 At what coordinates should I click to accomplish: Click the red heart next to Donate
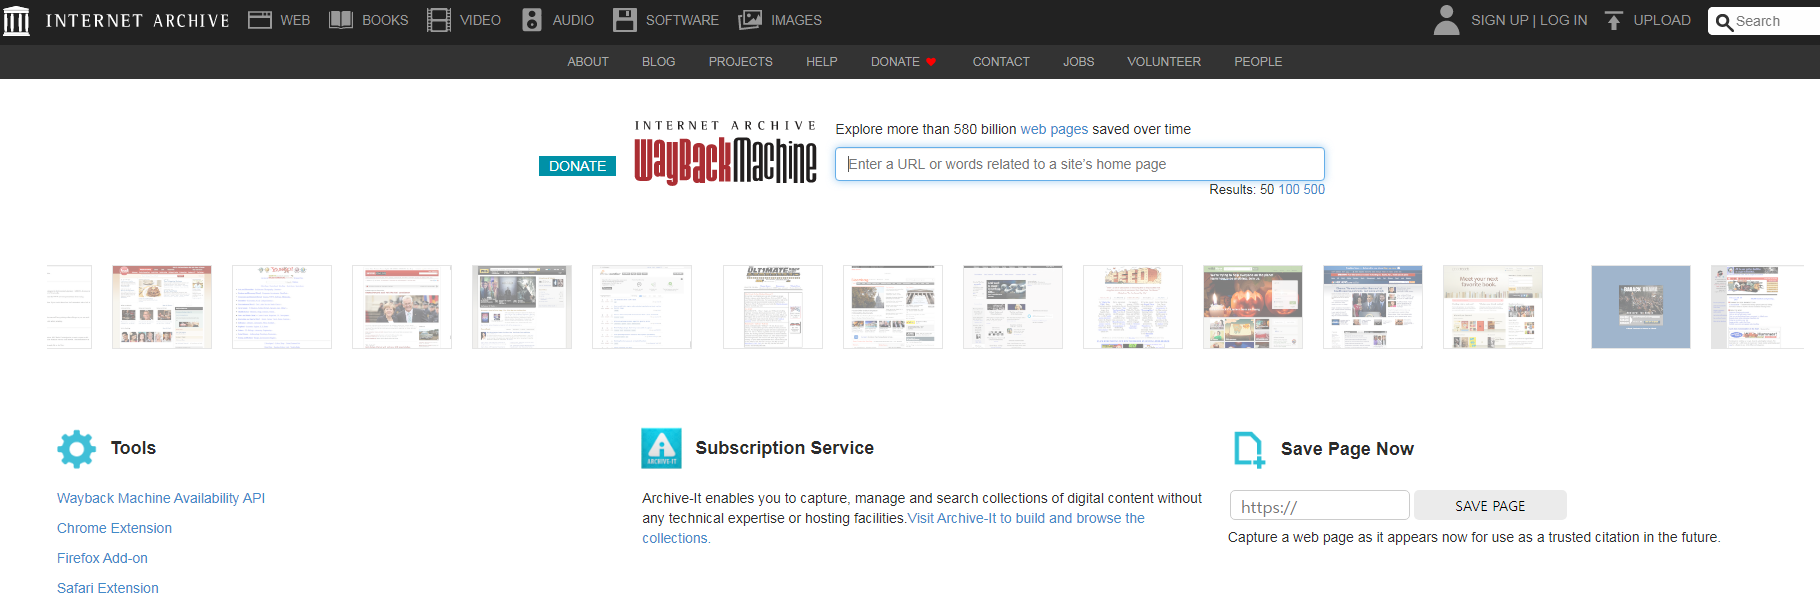tap(931, 62)
